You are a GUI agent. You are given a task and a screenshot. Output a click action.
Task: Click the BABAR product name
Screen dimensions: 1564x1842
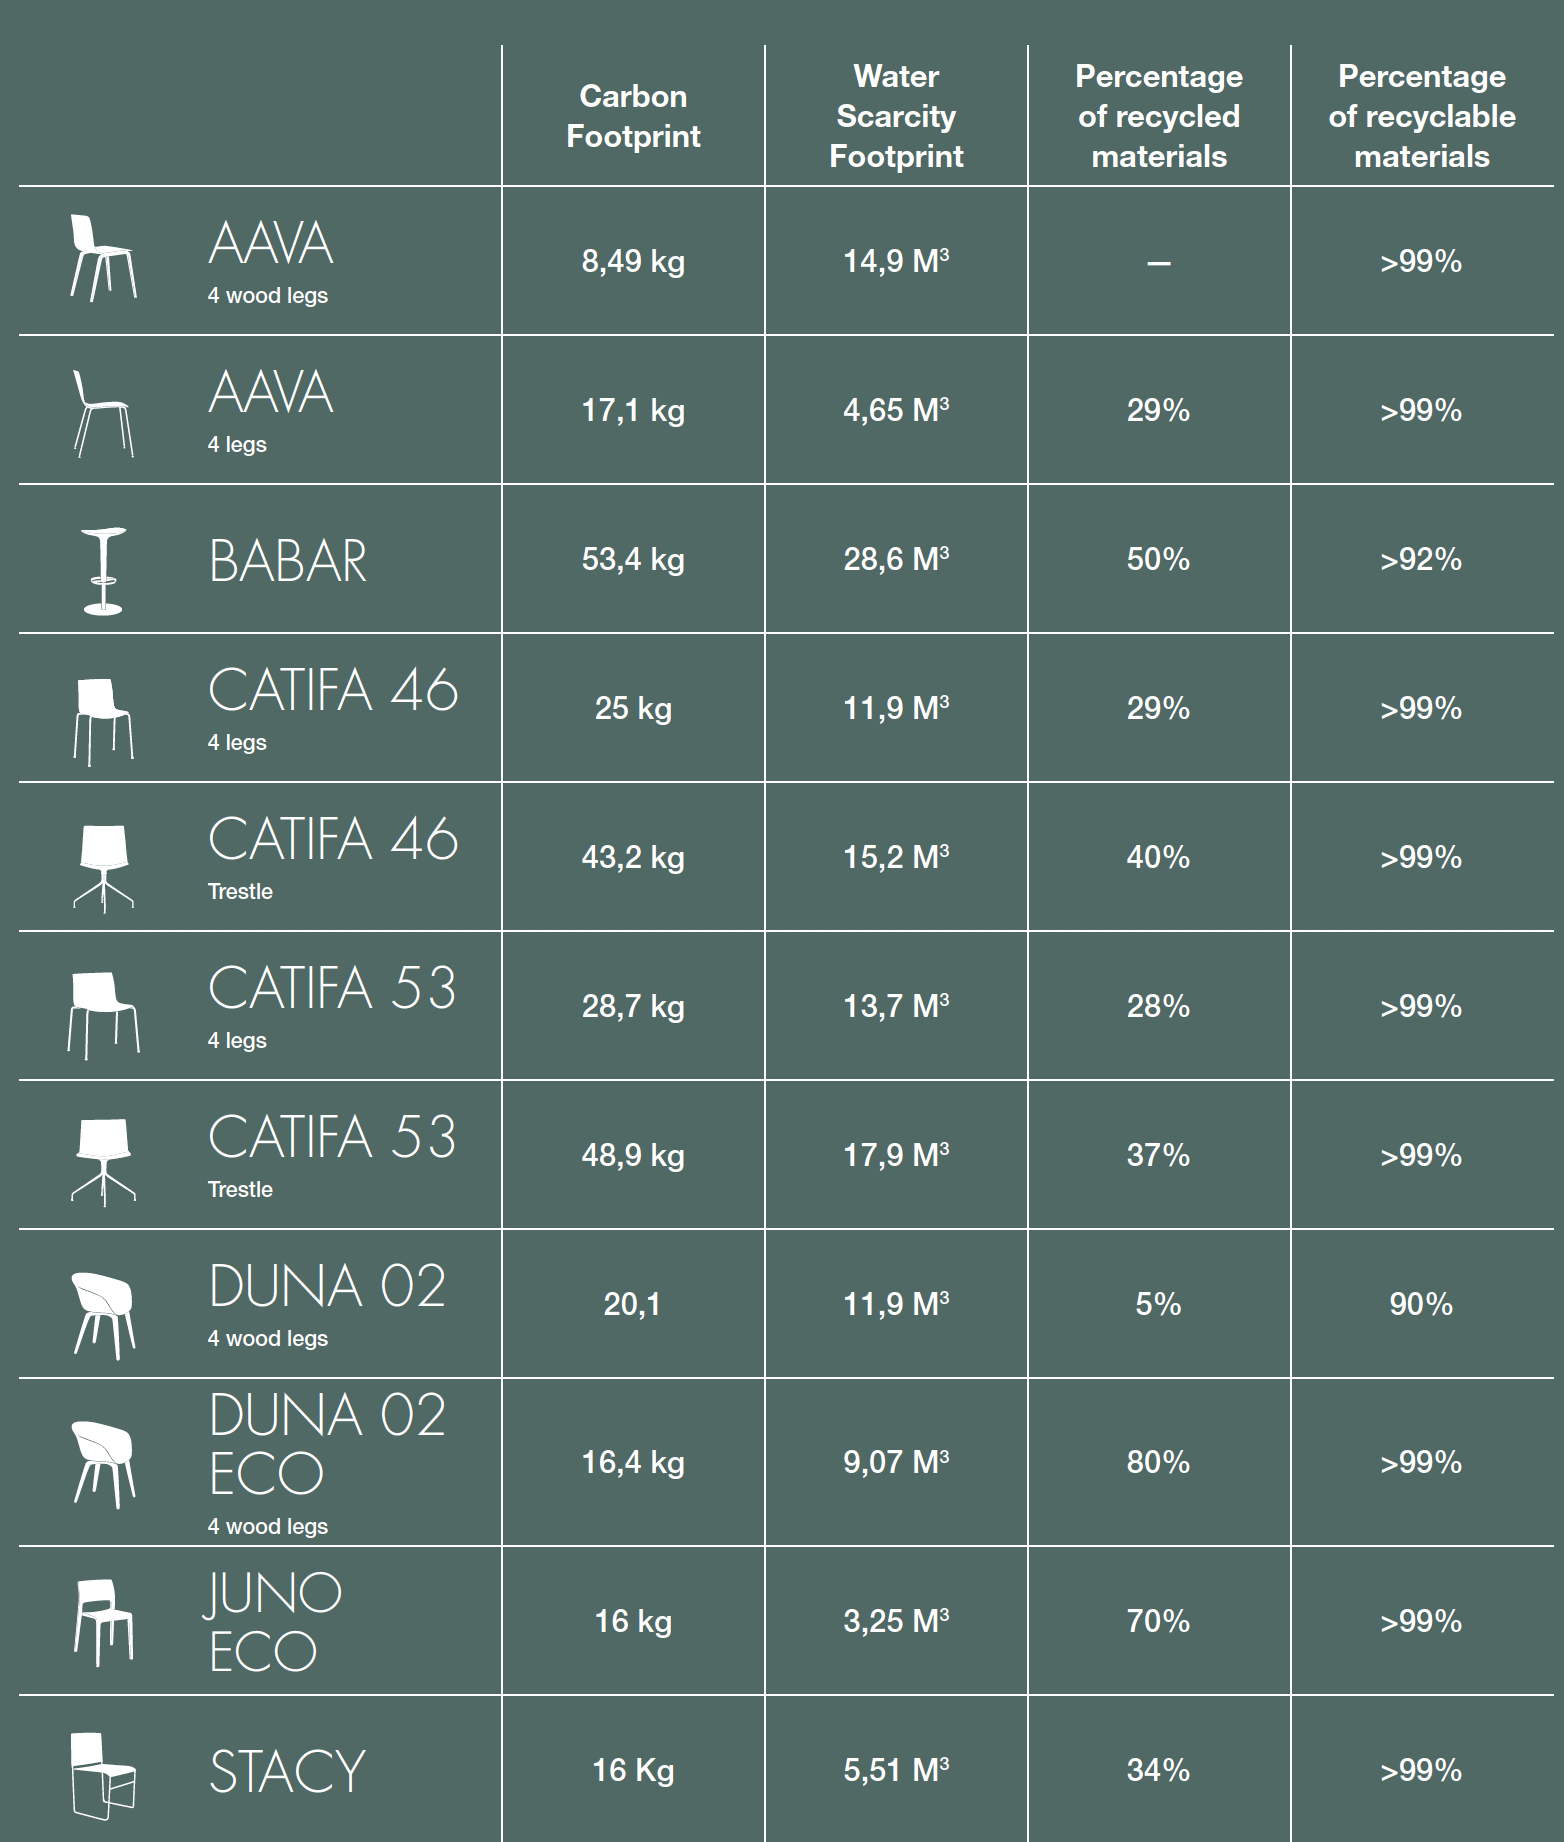pos(288,561)
